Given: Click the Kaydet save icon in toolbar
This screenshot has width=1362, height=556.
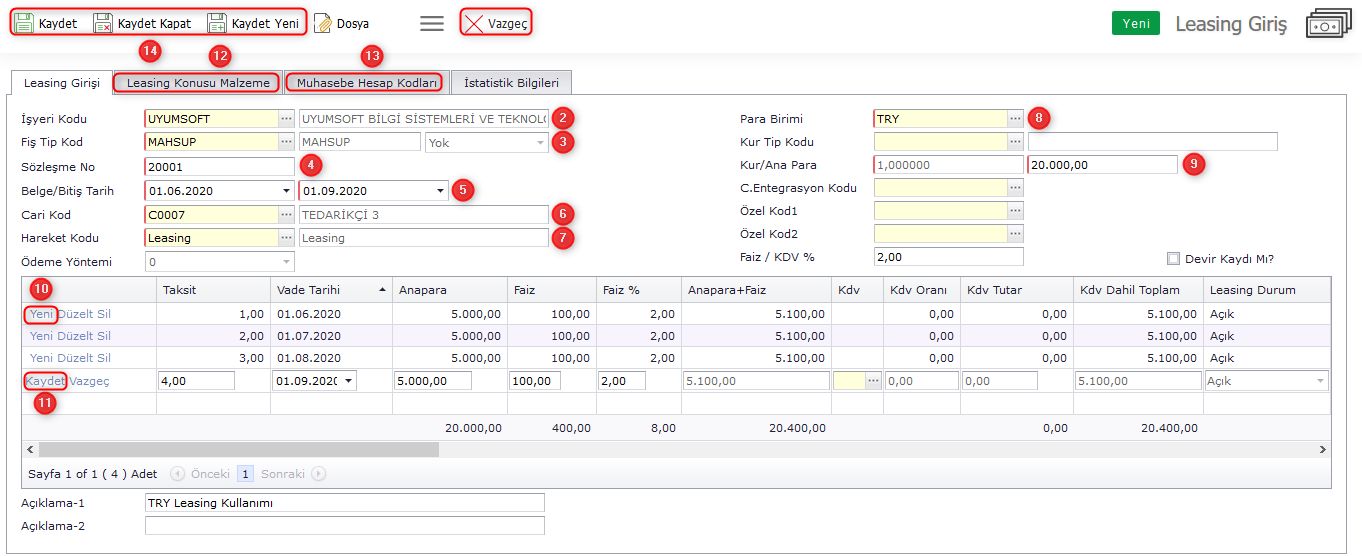Looking at the screenshot, I should (24, 23).
